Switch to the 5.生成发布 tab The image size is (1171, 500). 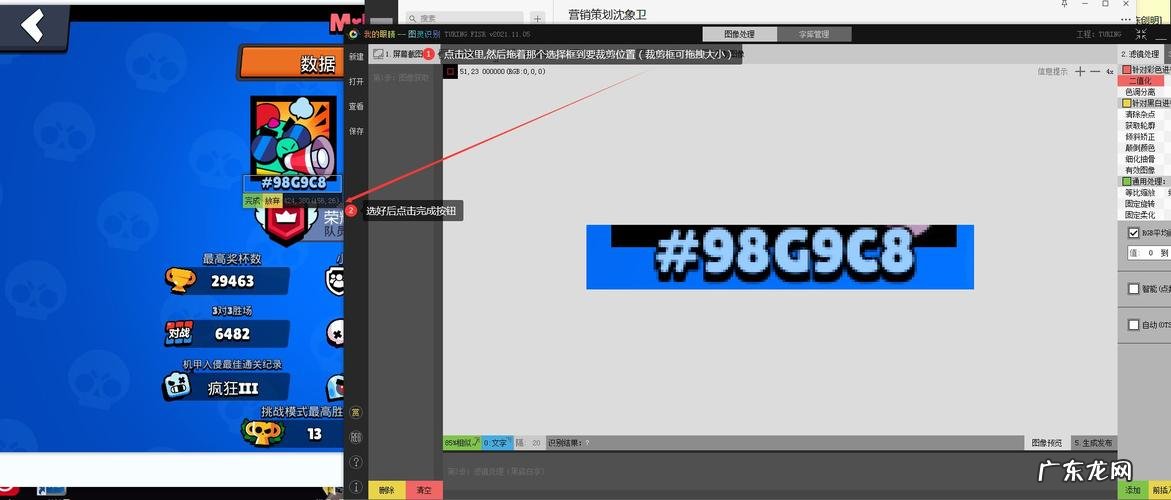pyautogui.click(x=1094, y=443)
